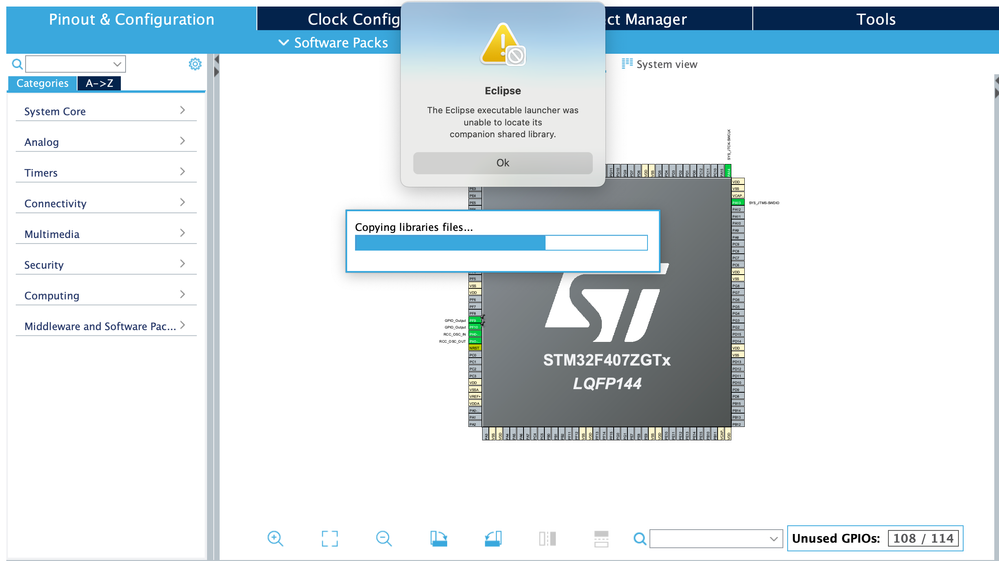
Task: Click the horizontal split view icon
Action: [x=601, y=539]
